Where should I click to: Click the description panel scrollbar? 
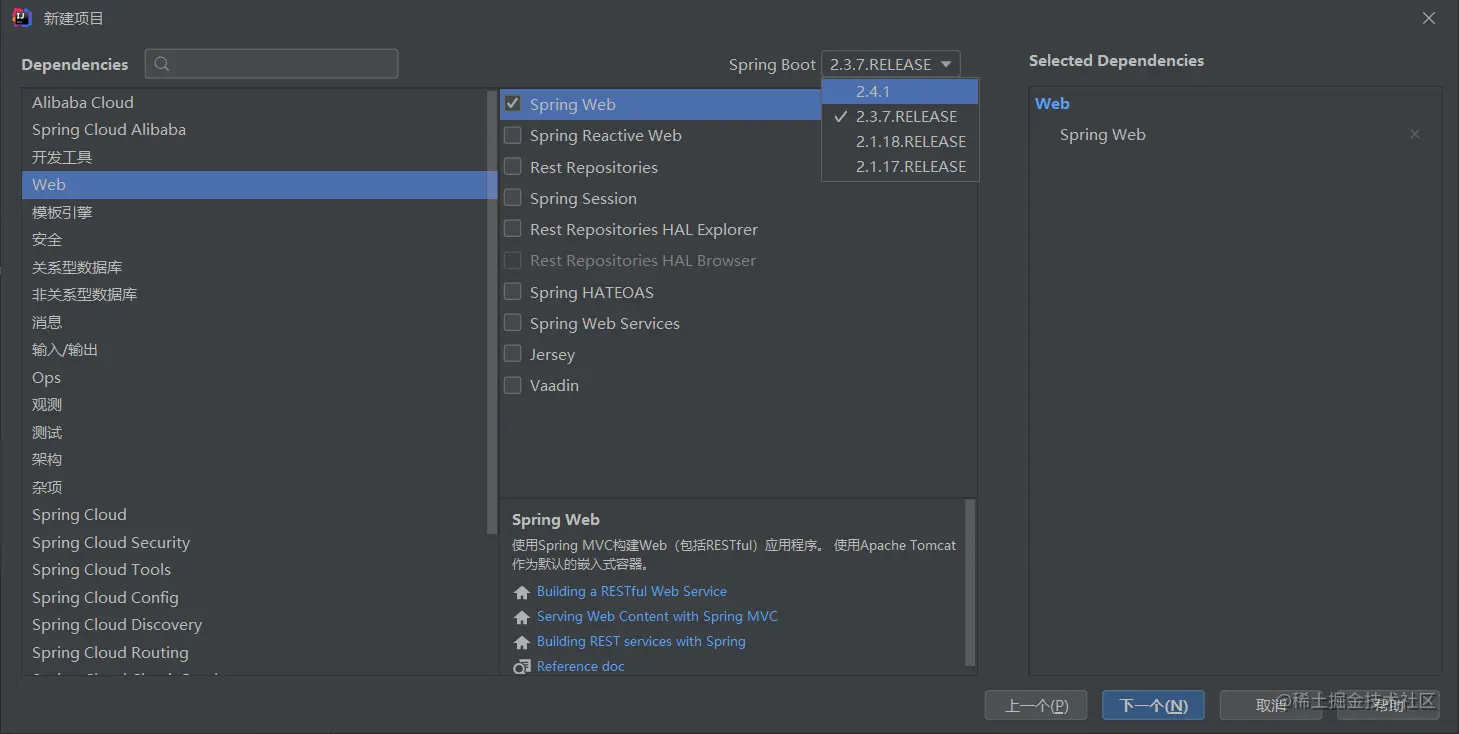coord(969,582)
